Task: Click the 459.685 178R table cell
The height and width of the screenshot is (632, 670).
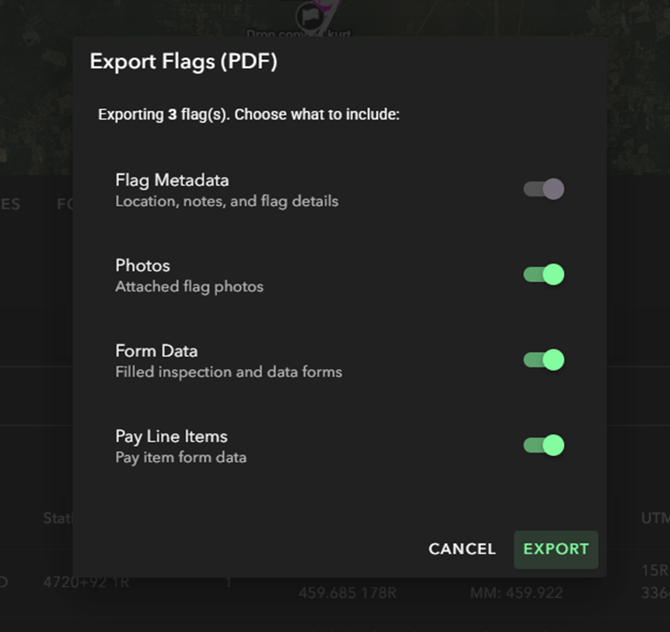Action: click(x=347, y=593)
